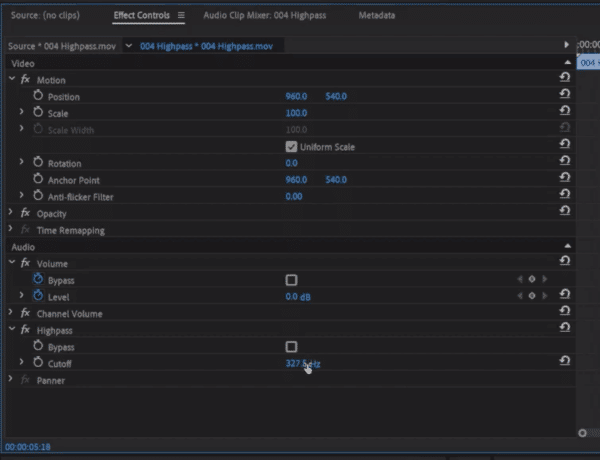
Task: Reset the Highpass effect
Action: 565,328
